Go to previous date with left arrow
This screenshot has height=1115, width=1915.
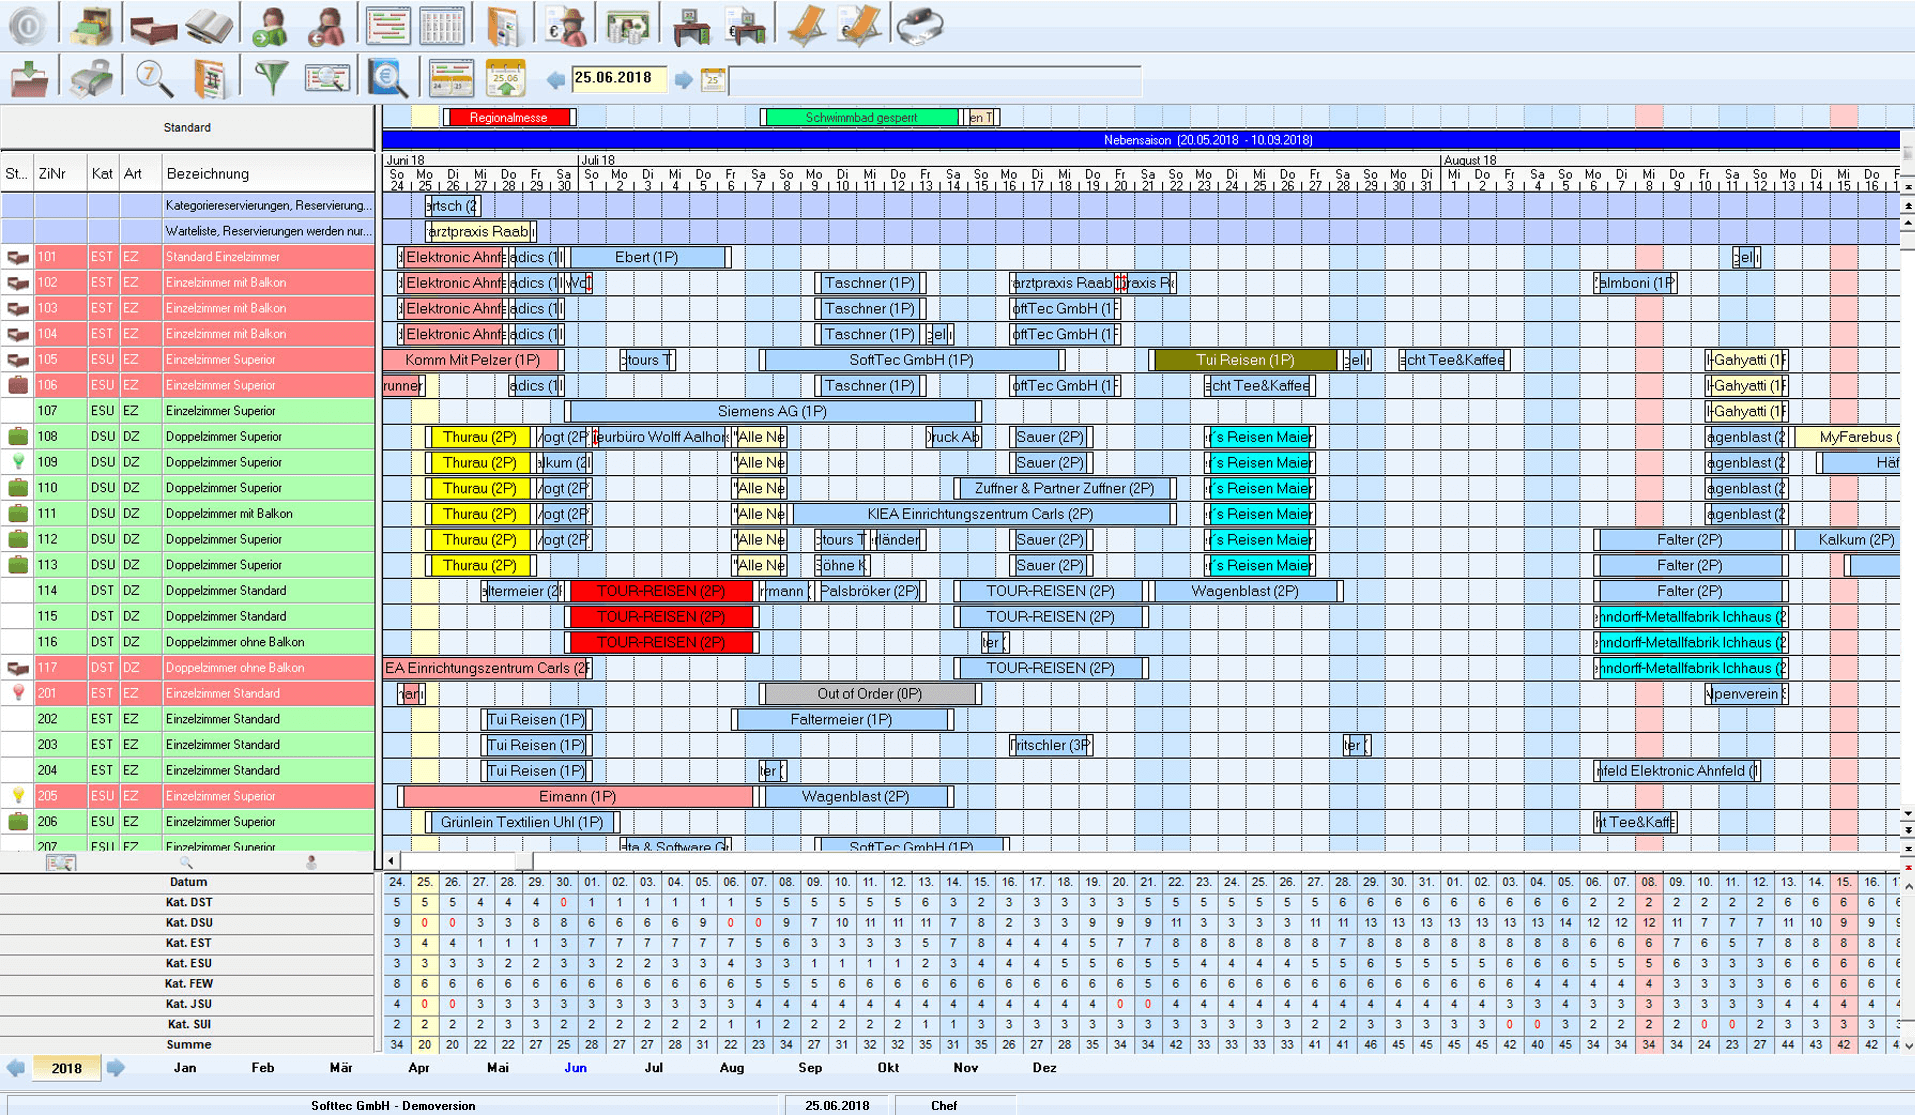pyautogui.click(x=556, y=79)
